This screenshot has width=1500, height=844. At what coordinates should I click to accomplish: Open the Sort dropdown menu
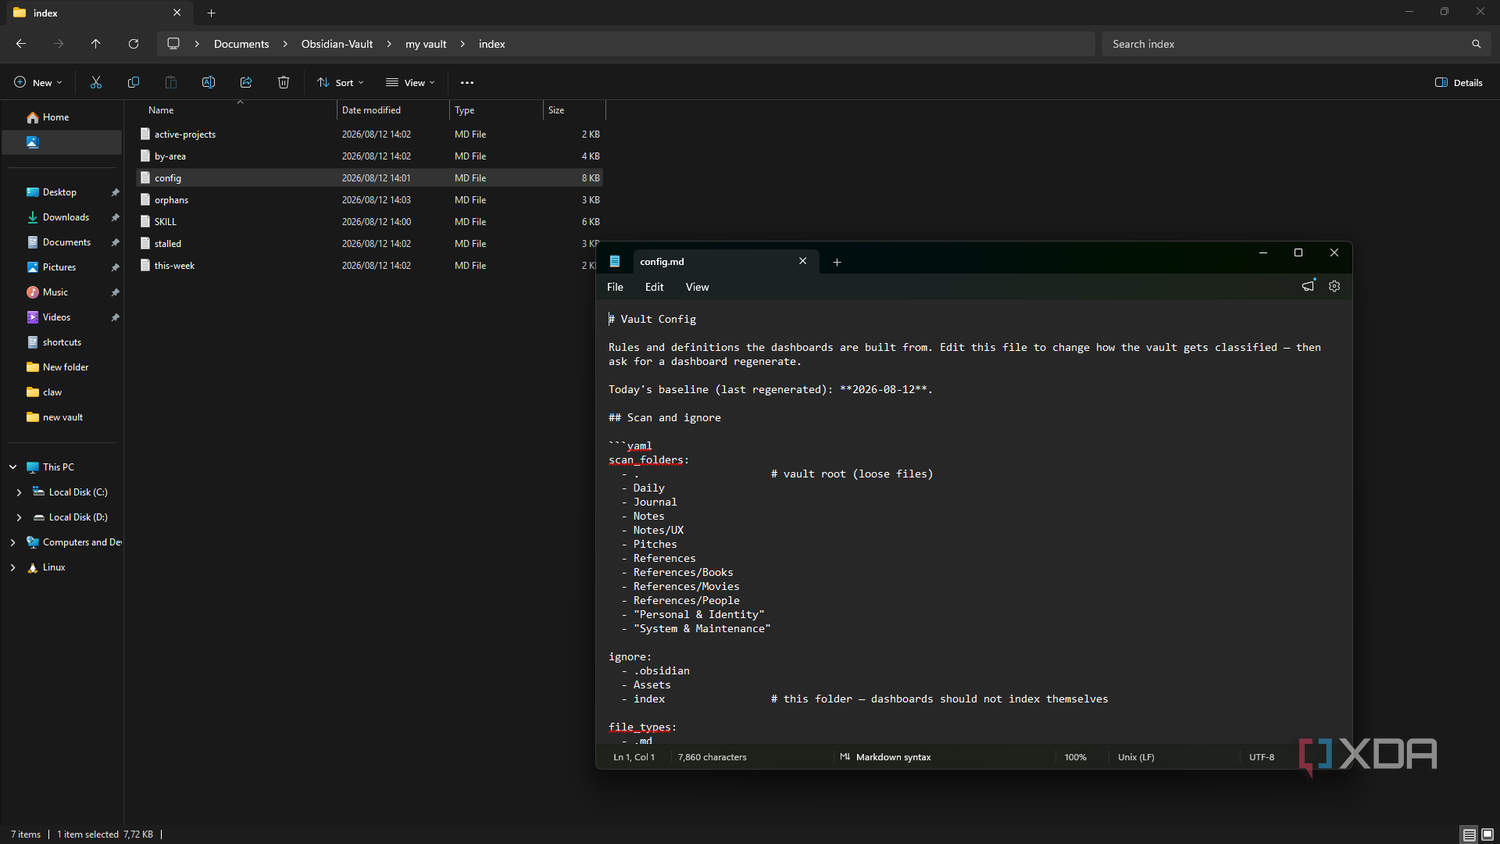(340, 82)
